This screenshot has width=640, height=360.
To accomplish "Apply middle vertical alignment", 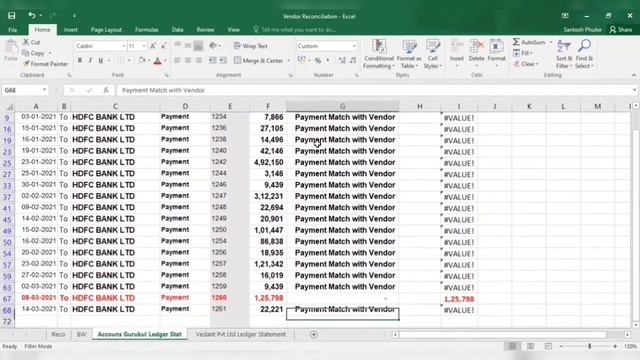I will click(188, 45).
